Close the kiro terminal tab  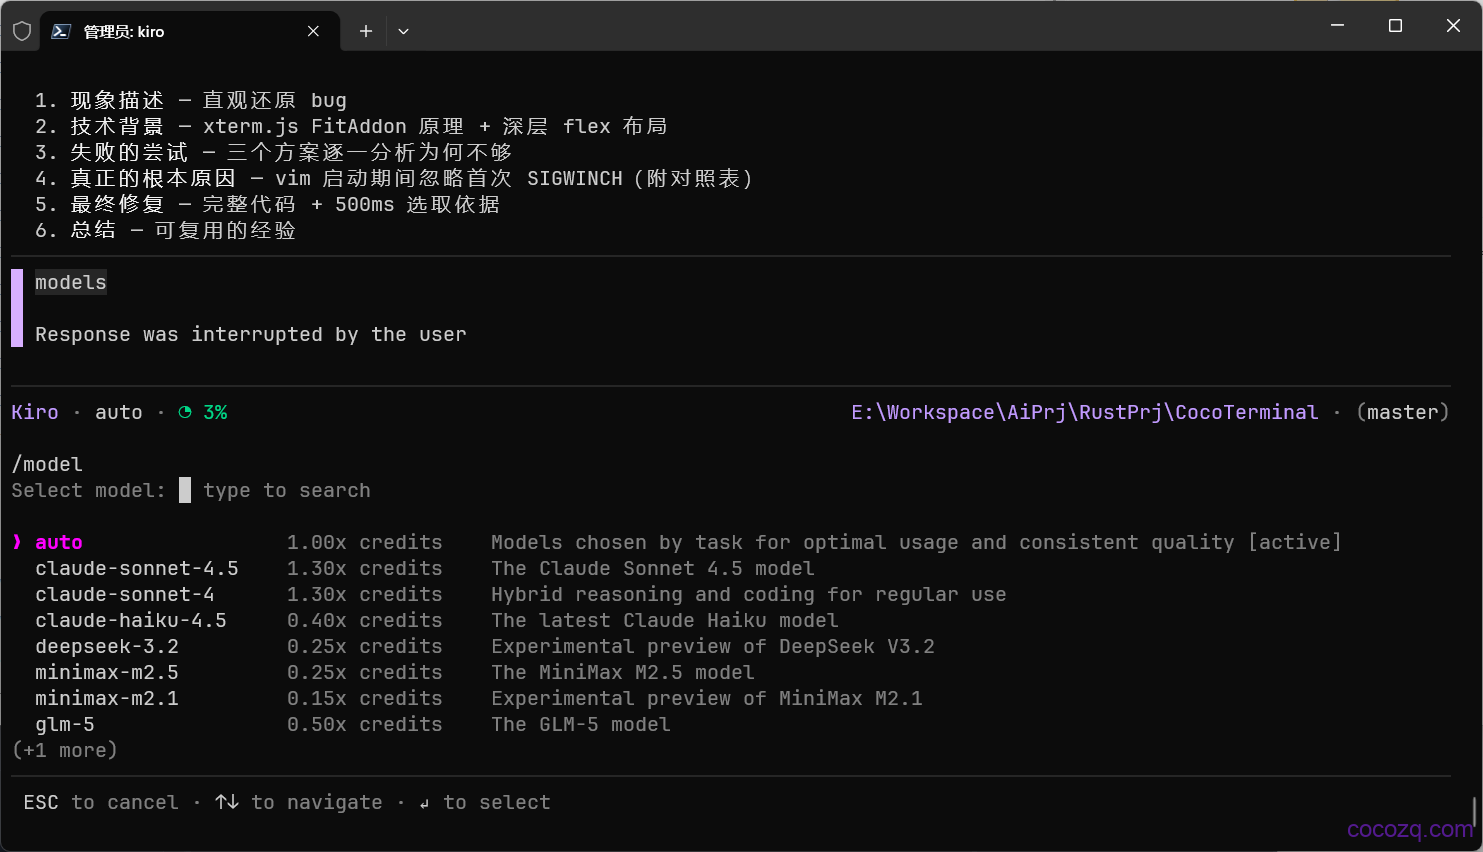[313, 31]
